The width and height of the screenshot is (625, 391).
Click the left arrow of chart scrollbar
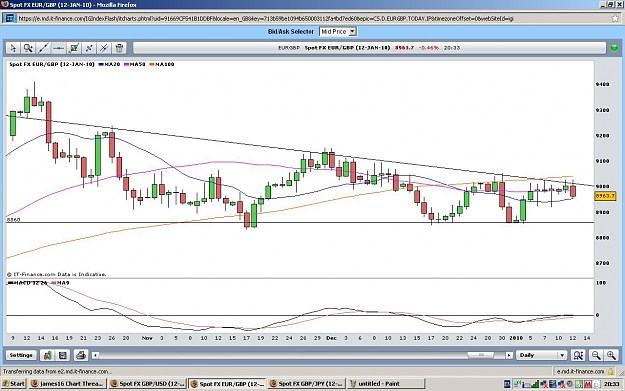[x=95, y=355]
